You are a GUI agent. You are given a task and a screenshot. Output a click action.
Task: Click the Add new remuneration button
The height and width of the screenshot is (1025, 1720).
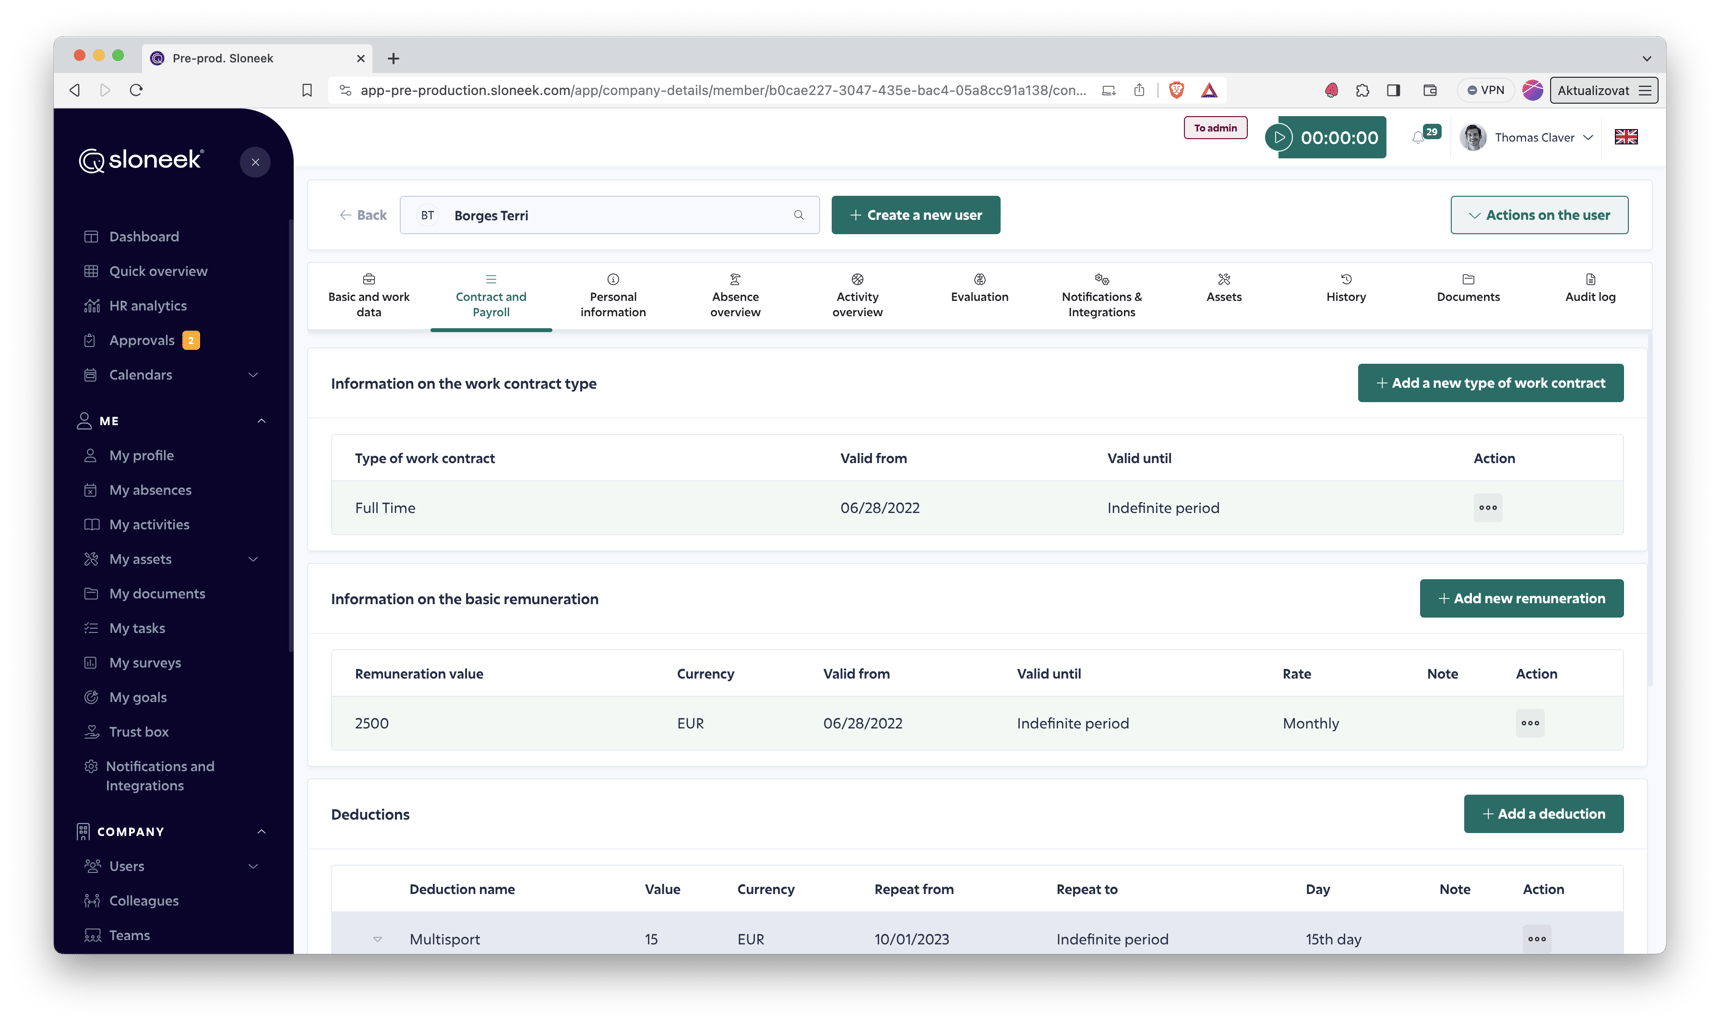[x=1521, y=598]
